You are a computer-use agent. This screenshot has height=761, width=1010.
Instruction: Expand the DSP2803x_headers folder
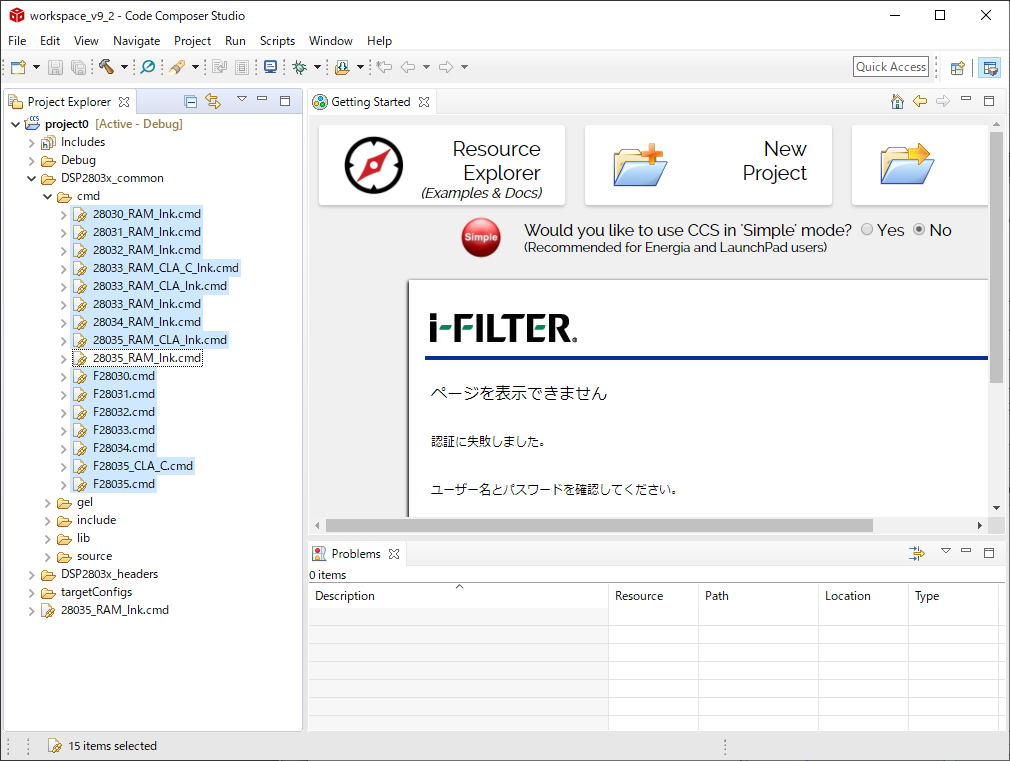pyautogui.click(x=33, y=574)
